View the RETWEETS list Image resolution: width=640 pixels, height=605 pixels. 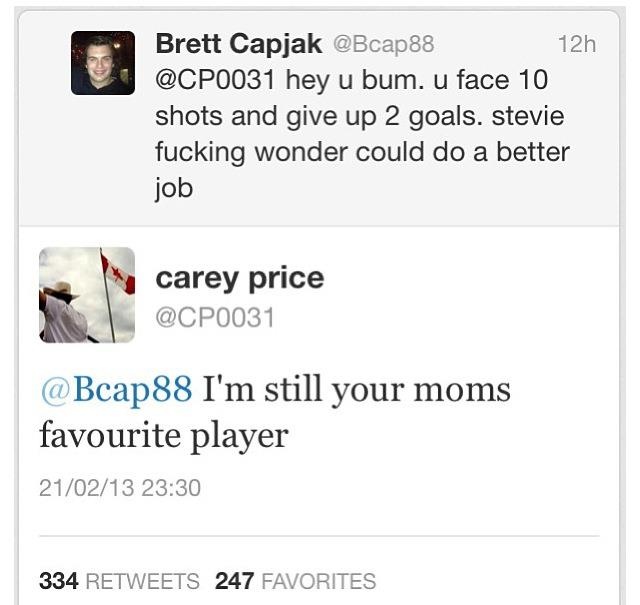coord(142,580)
